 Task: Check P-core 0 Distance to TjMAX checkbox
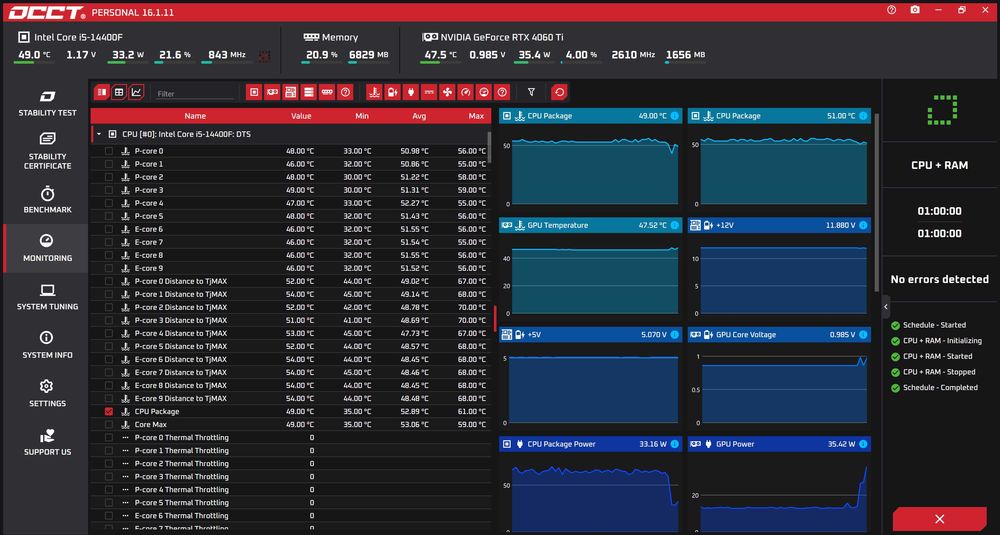pos(108,281)
